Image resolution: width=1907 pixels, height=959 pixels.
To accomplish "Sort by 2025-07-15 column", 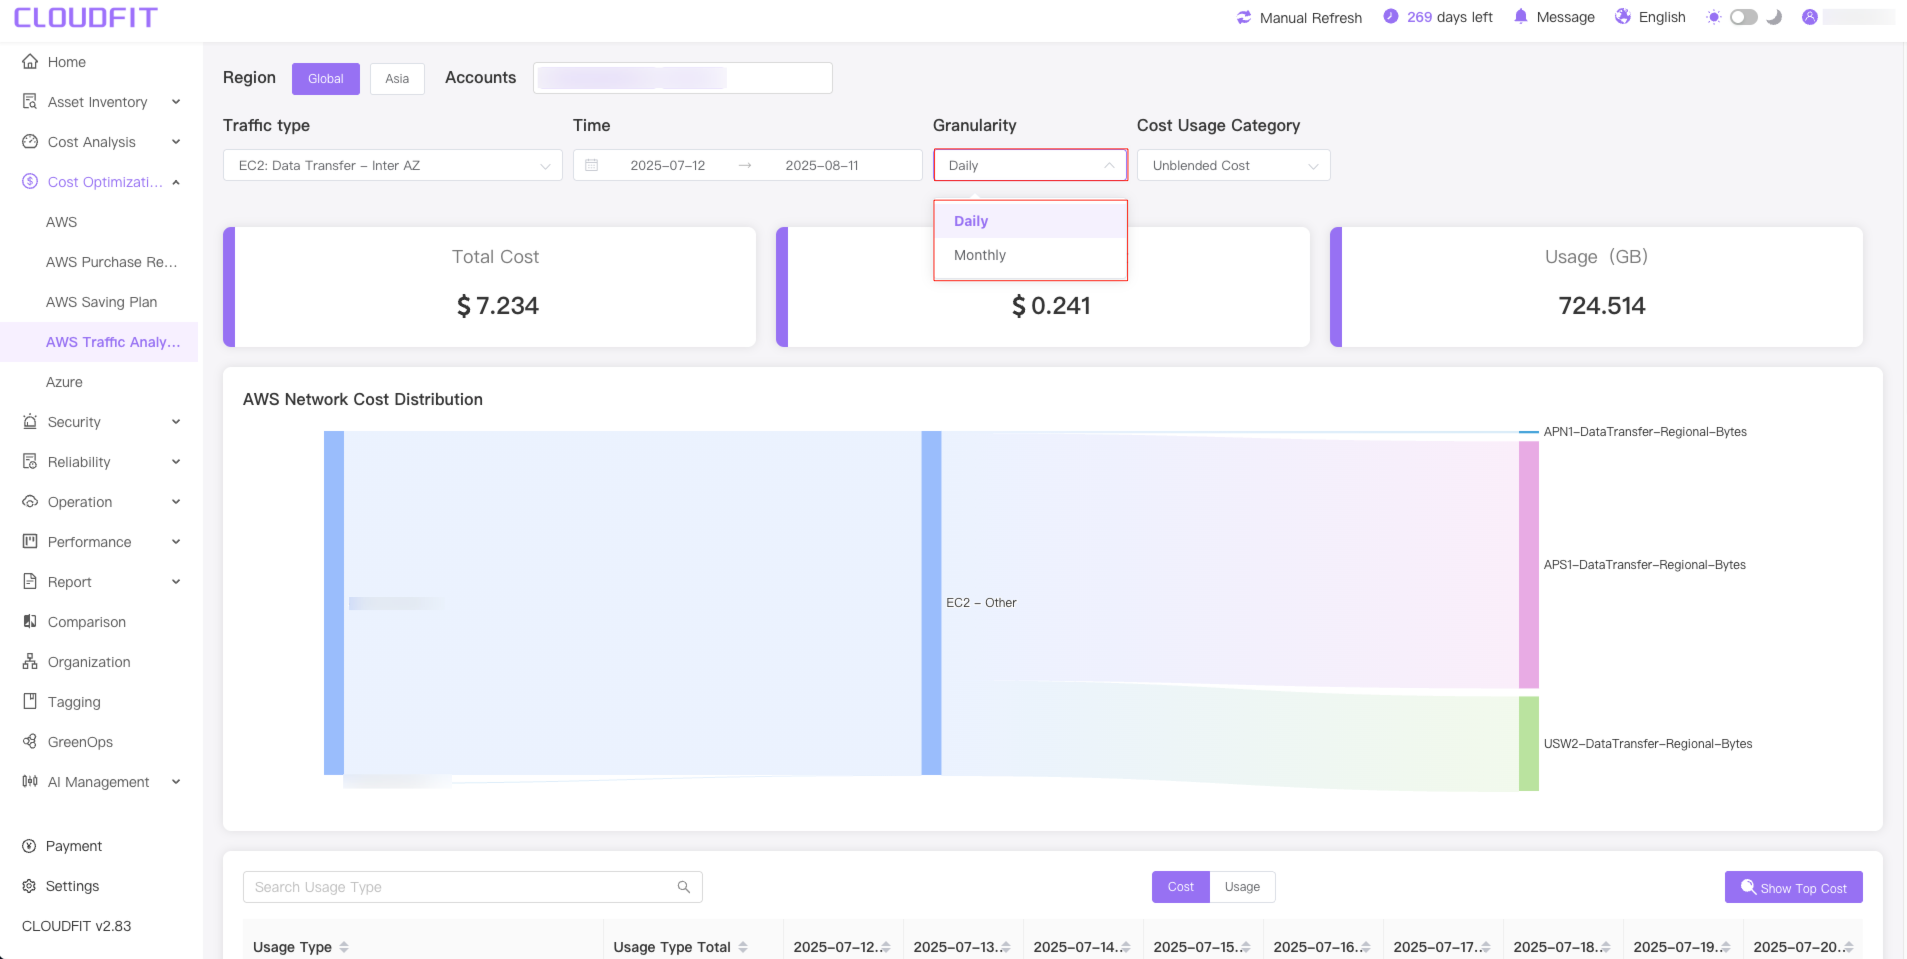I will (x=1246, y=947).
